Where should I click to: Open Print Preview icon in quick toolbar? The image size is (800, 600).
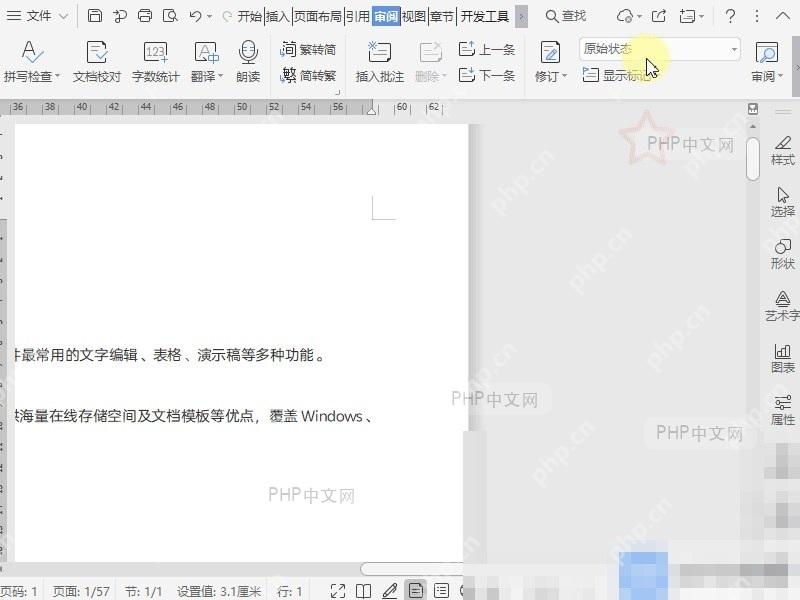170,16
